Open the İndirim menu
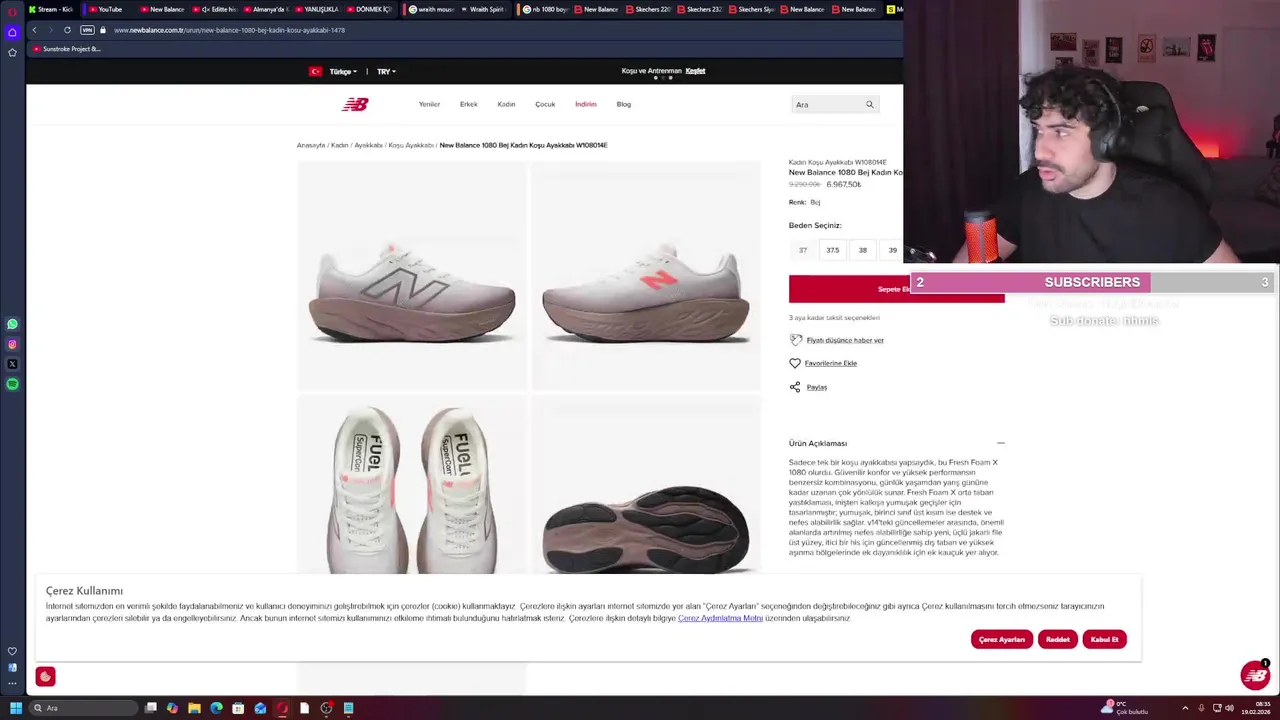The width and height of the screenshot is (1280, 720). point(585,104)
